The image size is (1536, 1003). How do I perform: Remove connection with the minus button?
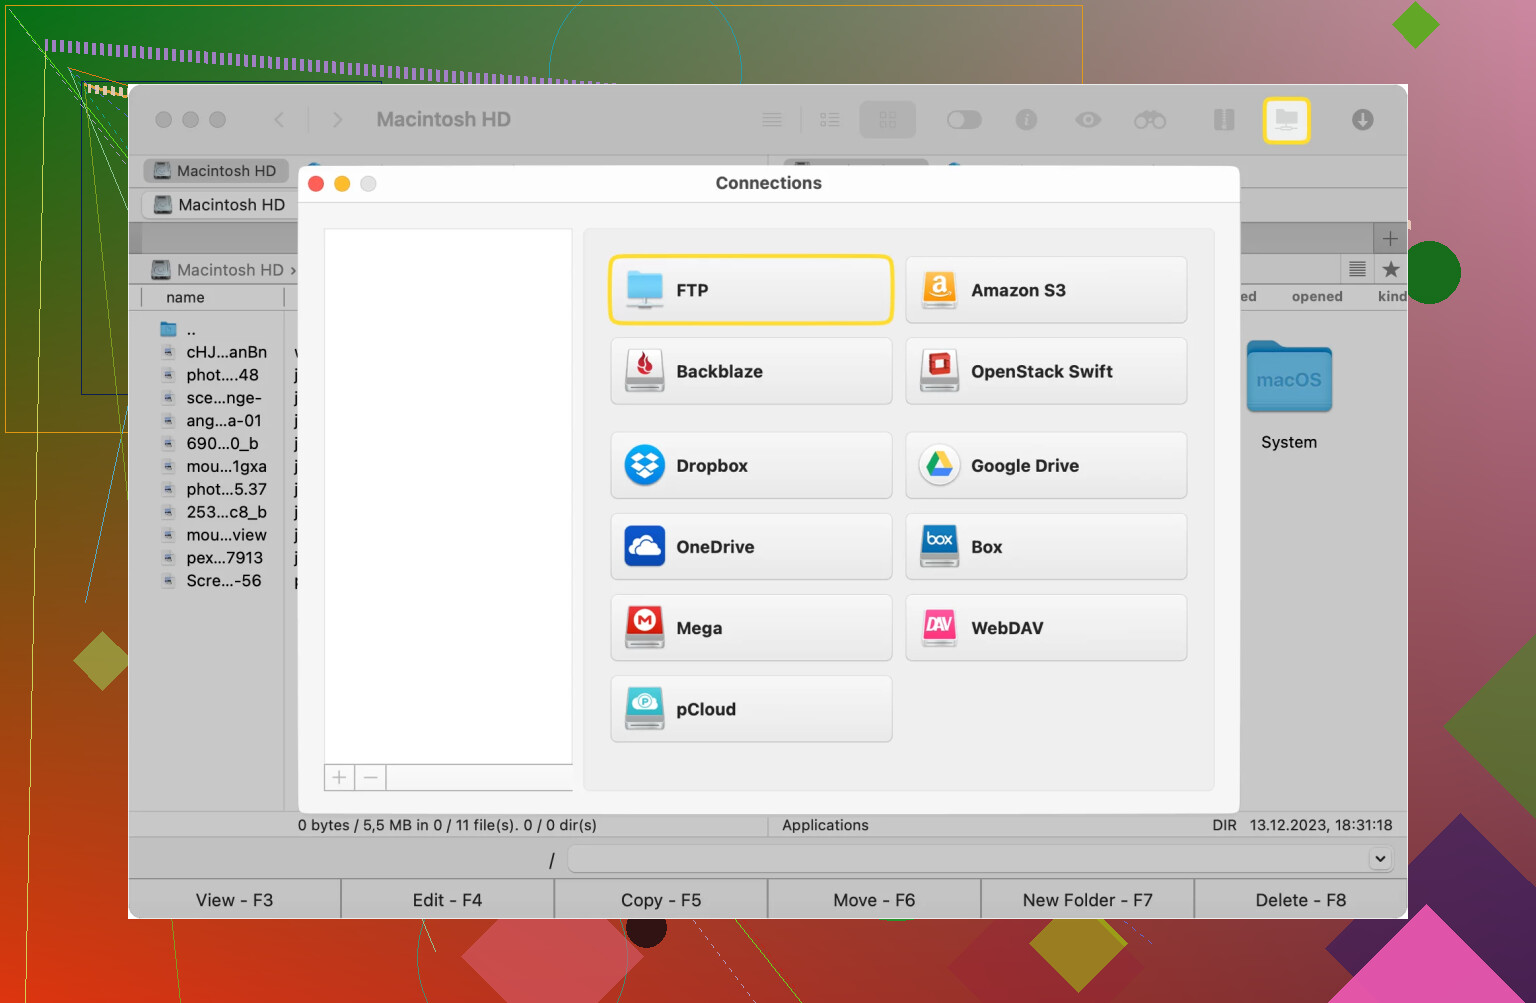(x=371, y=777)
